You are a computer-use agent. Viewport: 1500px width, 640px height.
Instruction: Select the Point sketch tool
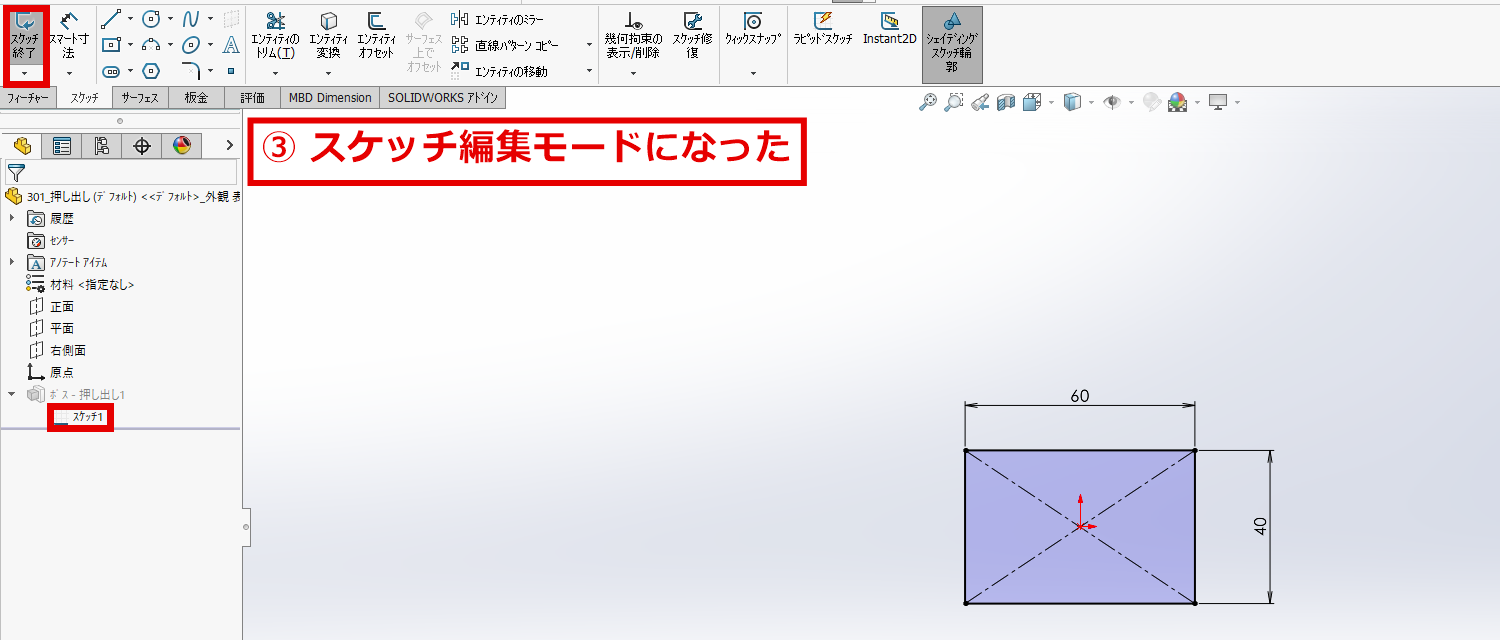point(231,70)
